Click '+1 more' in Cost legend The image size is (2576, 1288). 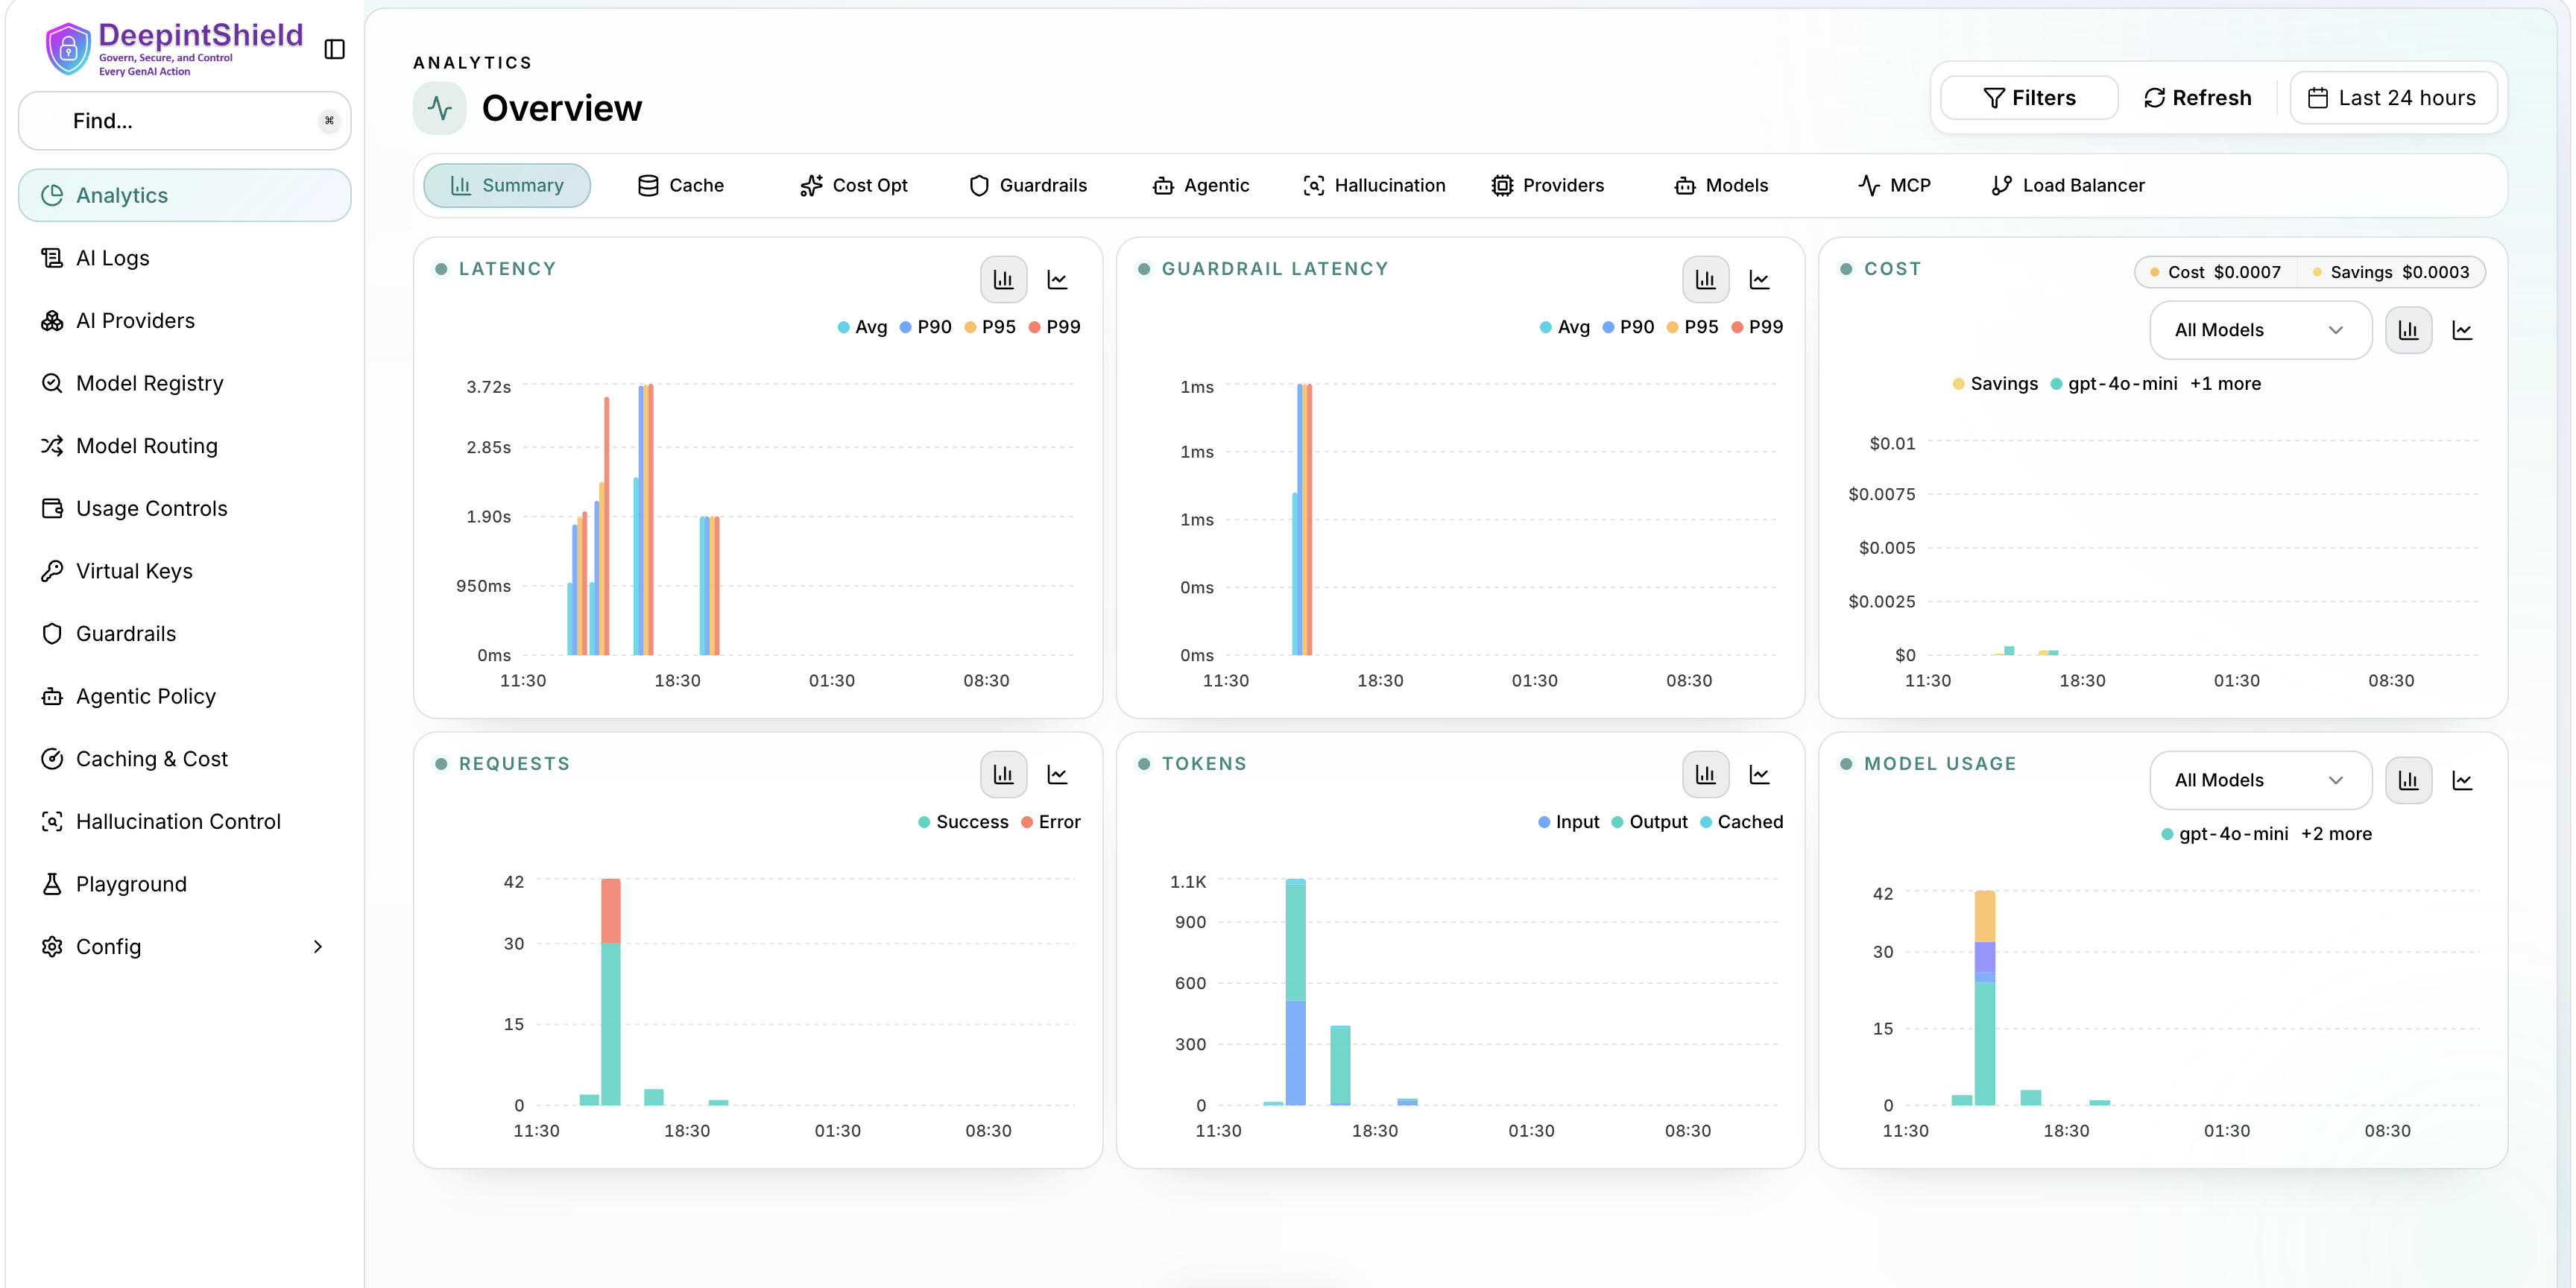point(2225,384)
